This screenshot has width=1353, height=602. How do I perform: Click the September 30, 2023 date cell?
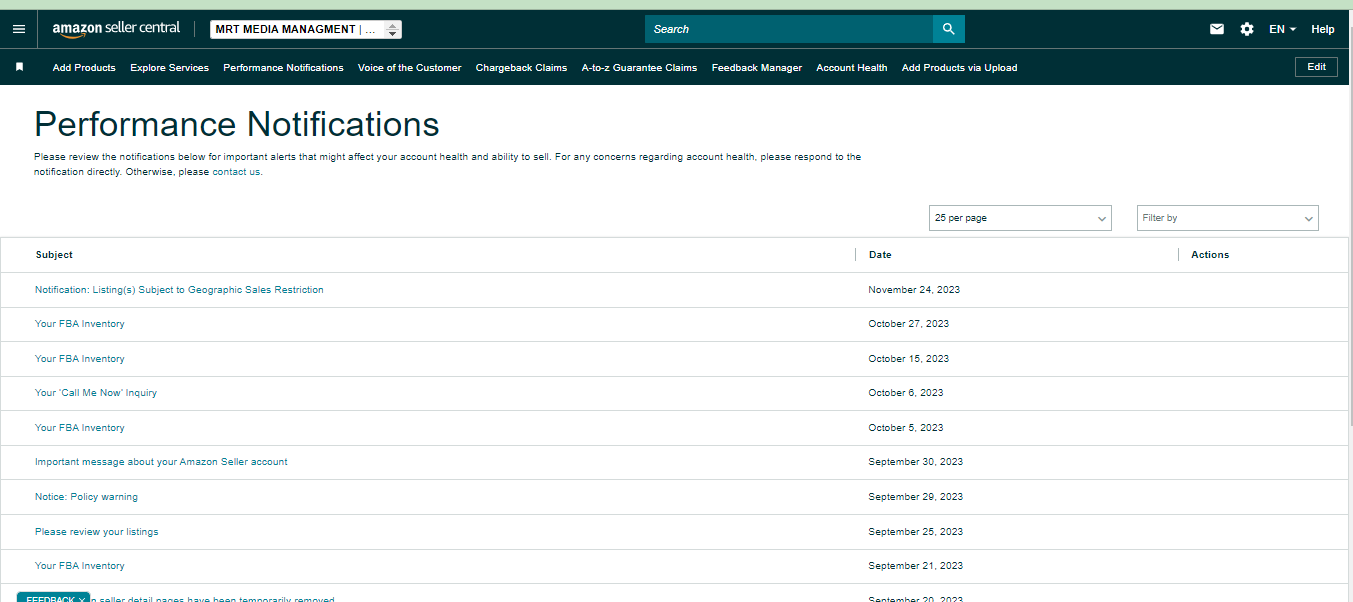tap(915, 462)
